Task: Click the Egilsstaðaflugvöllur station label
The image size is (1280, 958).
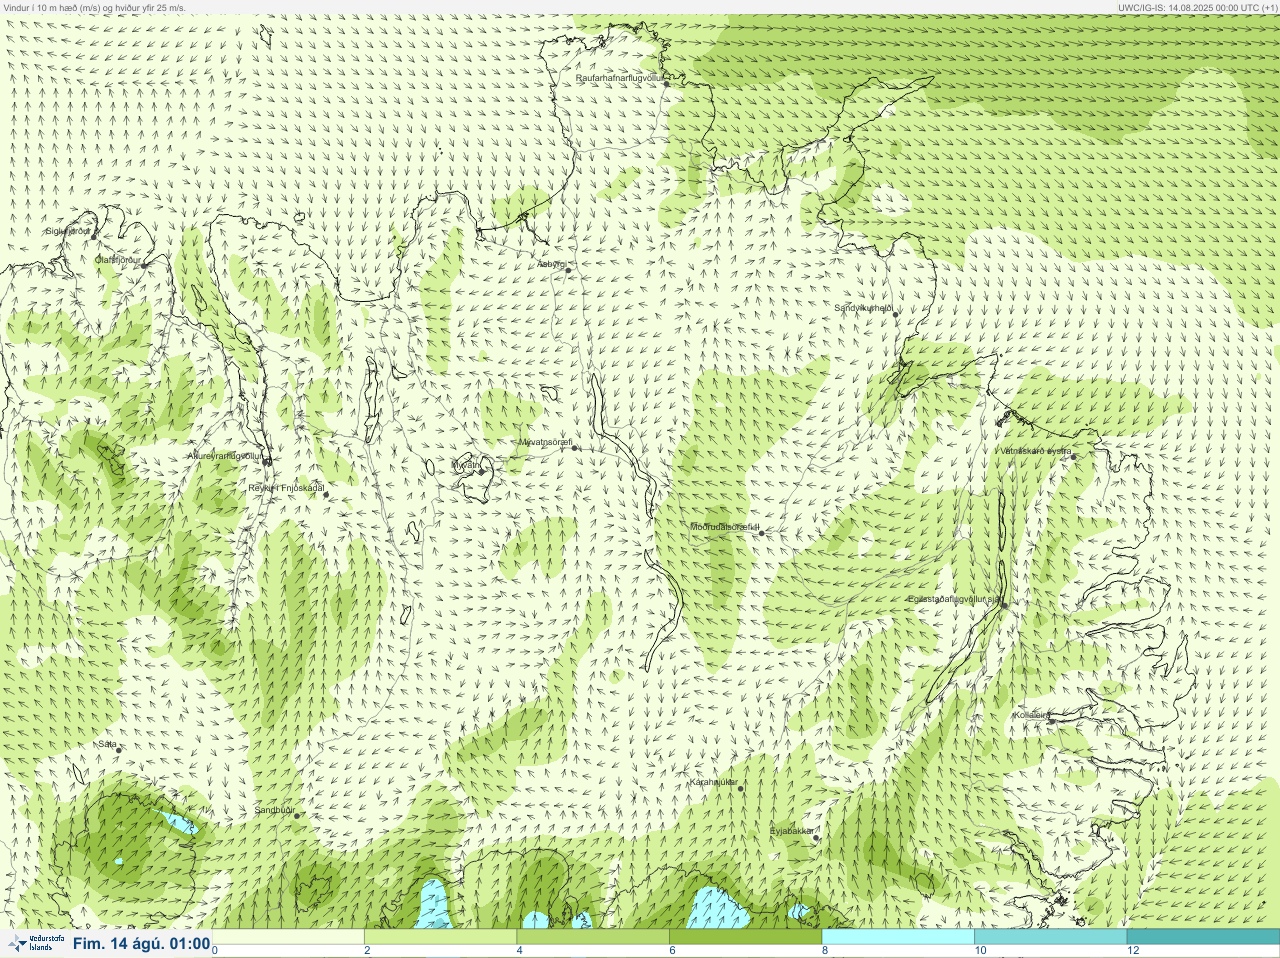Action: 954,599
